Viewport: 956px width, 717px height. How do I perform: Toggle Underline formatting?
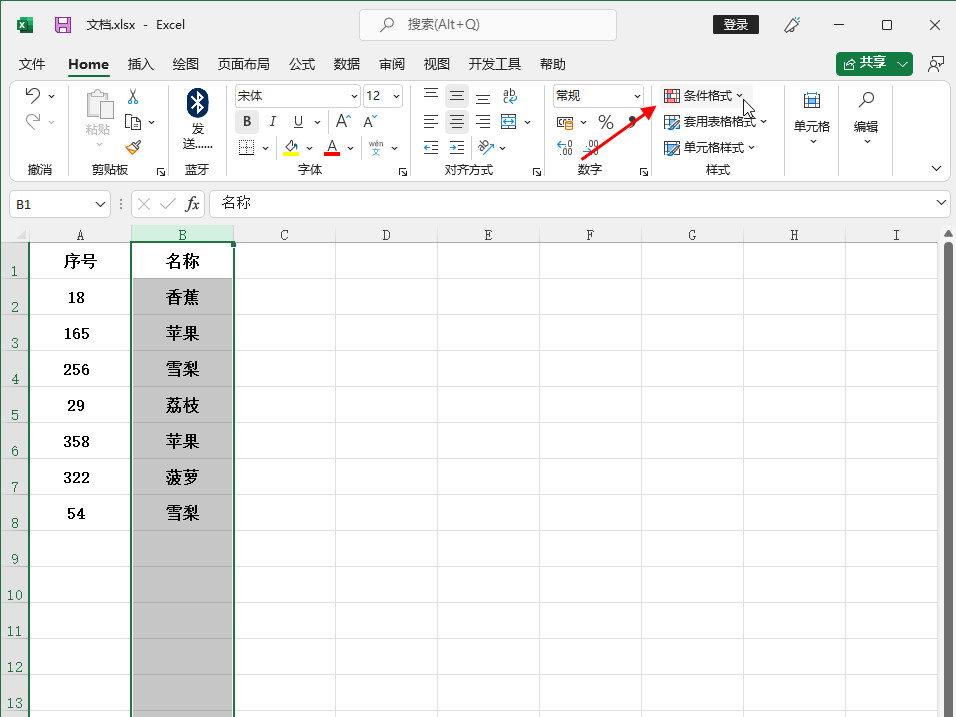click(298, 121)
